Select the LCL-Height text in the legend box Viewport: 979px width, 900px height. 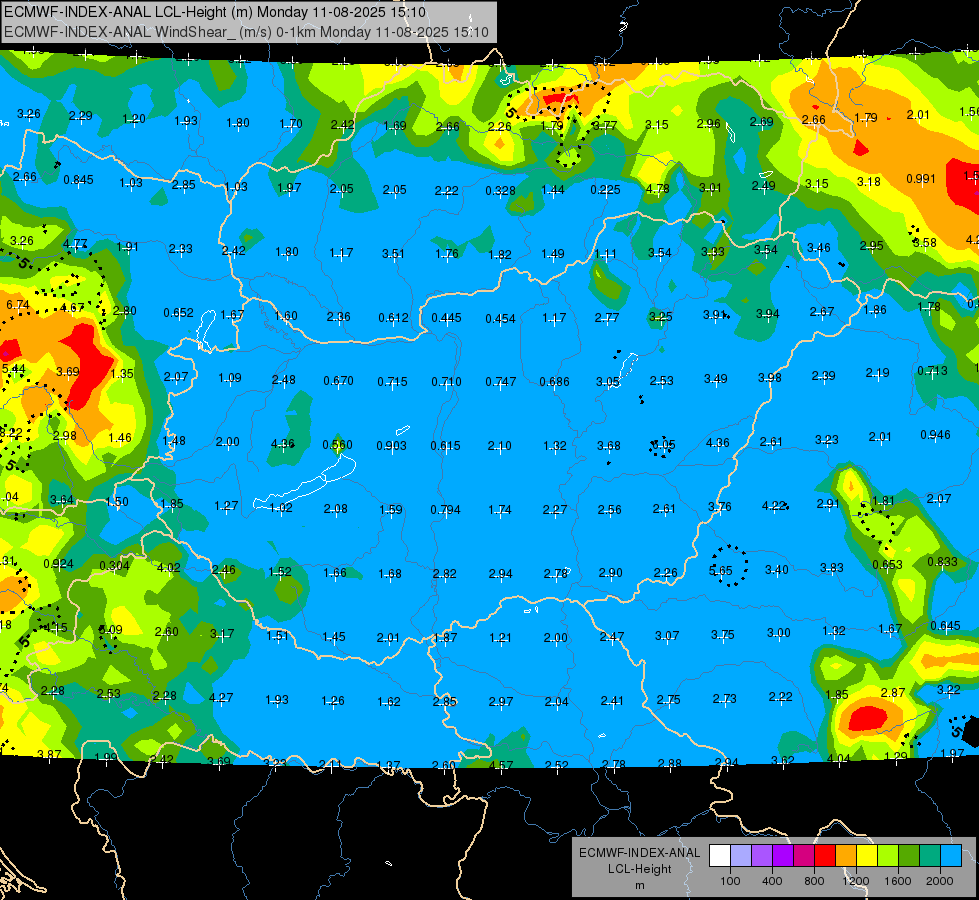[x=639, y=869]
